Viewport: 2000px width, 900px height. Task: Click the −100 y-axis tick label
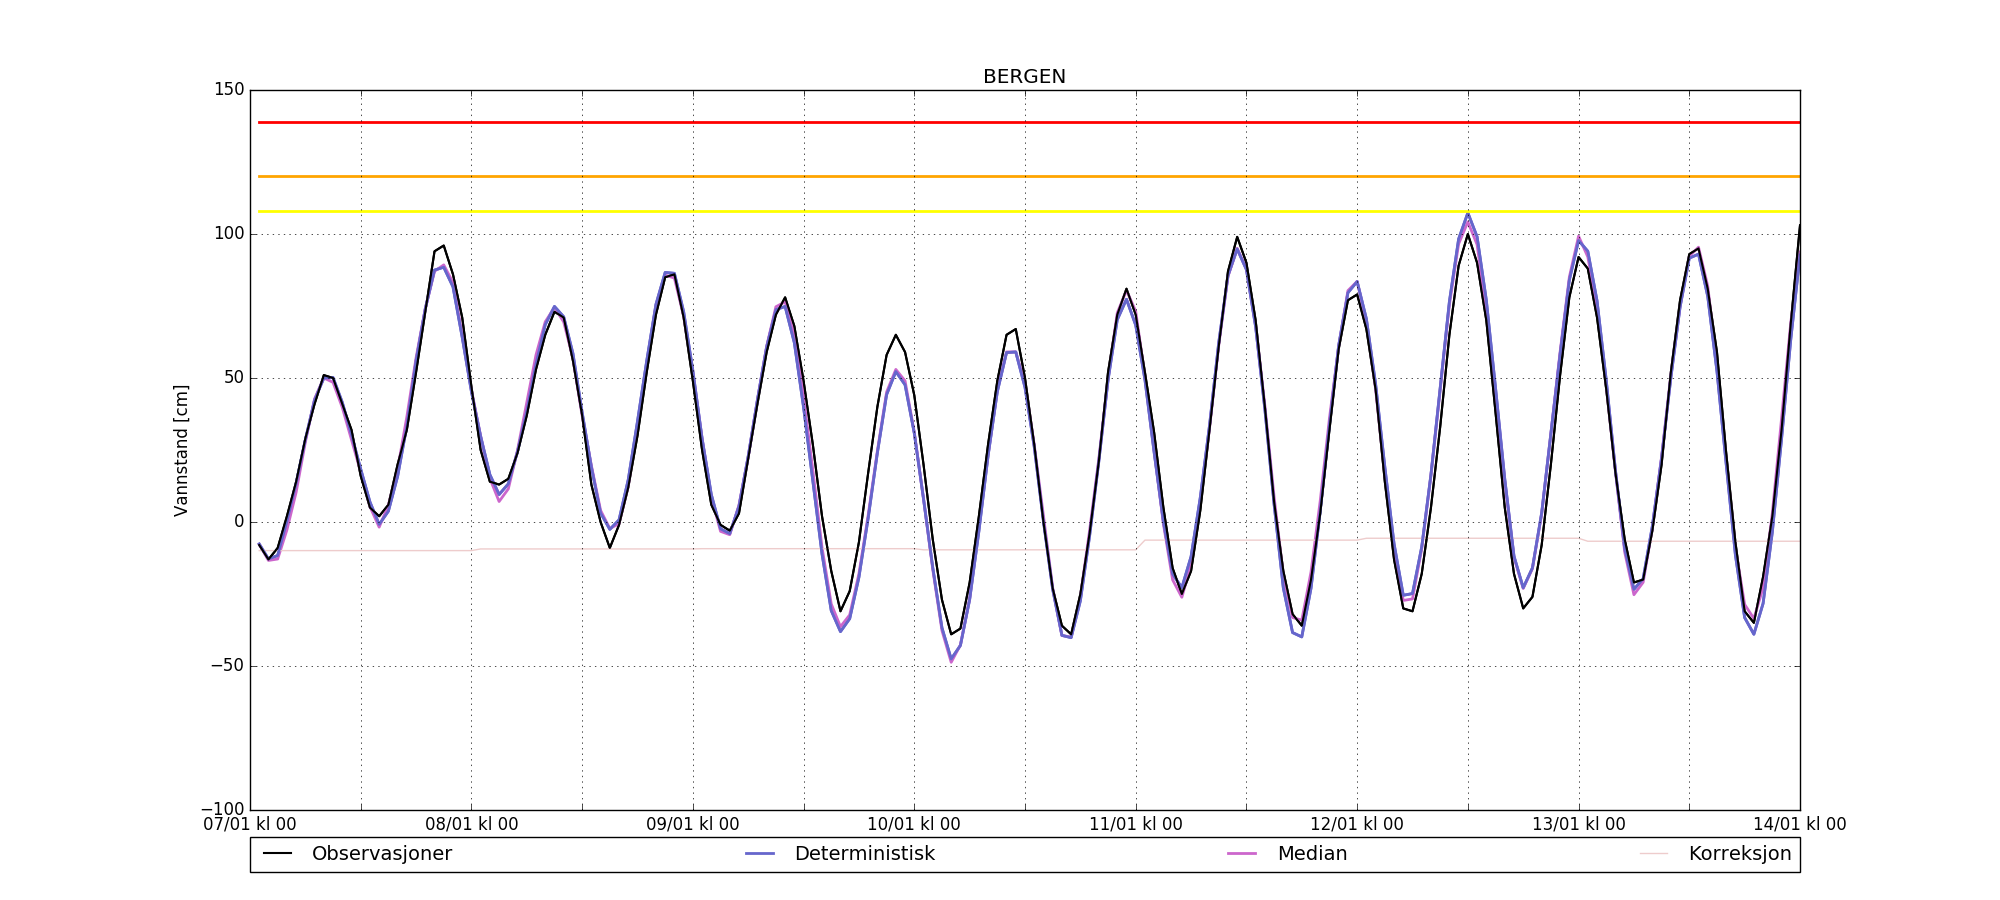tap(223, 809)
